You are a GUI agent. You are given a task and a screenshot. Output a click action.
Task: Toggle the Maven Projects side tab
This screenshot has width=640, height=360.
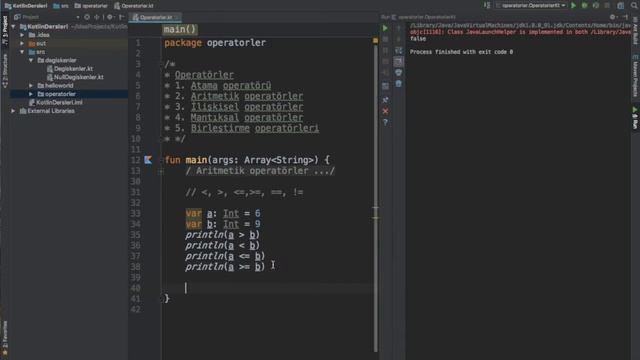coord(635,76)
